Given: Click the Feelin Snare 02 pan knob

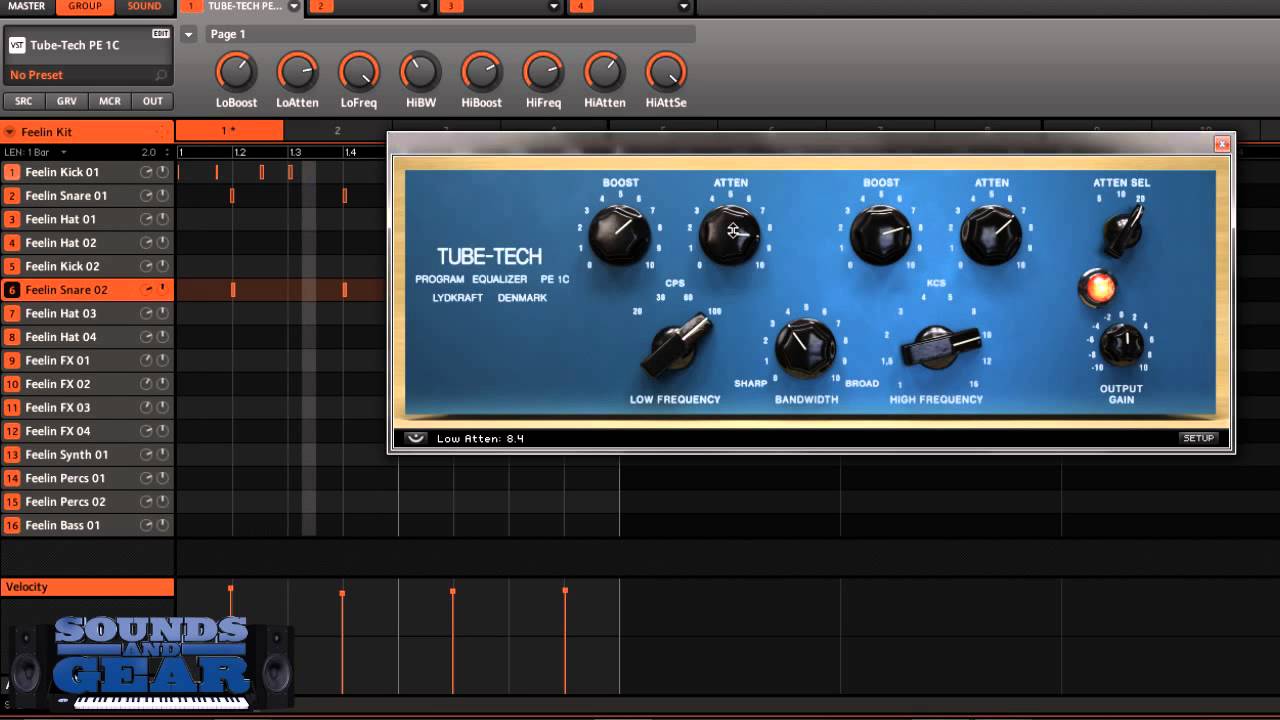Looking at the screenshot, I should point(162,290).
